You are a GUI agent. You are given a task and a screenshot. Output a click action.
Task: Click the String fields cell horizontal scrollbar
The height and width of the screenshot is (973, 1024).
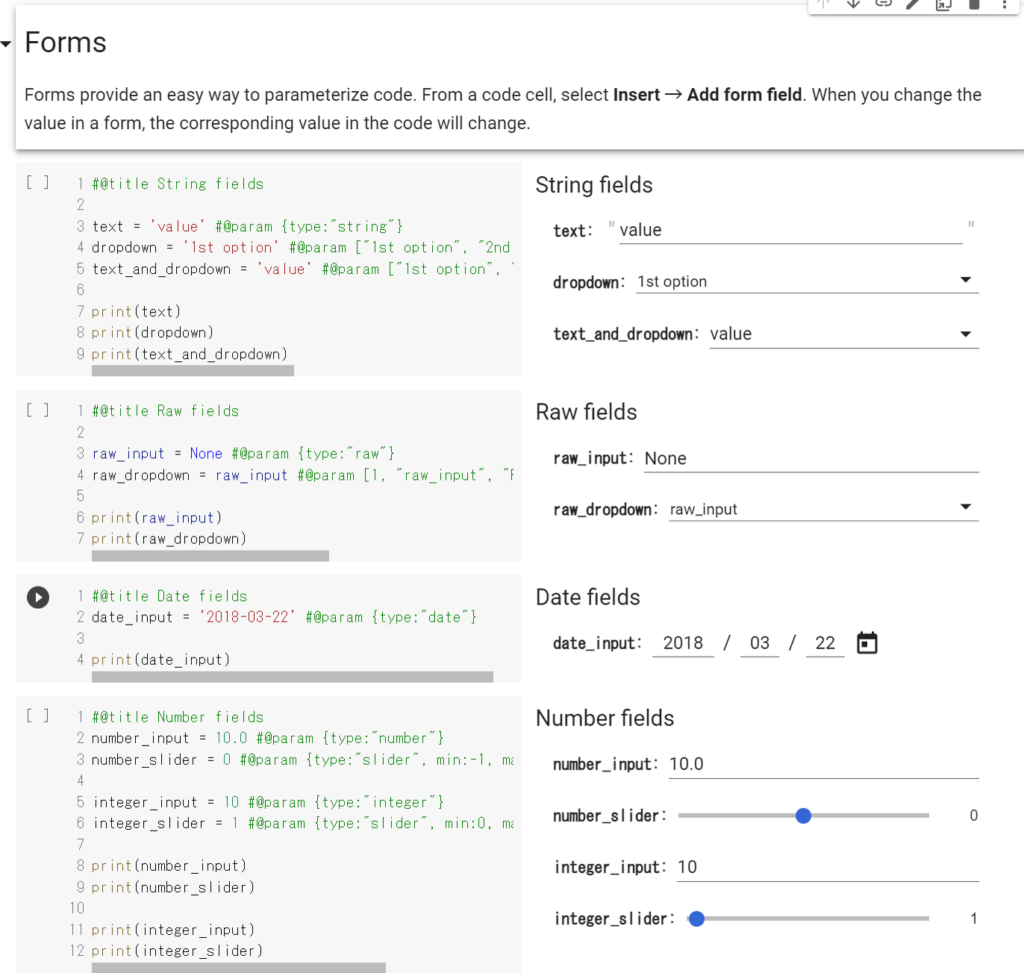coord(193,371)
